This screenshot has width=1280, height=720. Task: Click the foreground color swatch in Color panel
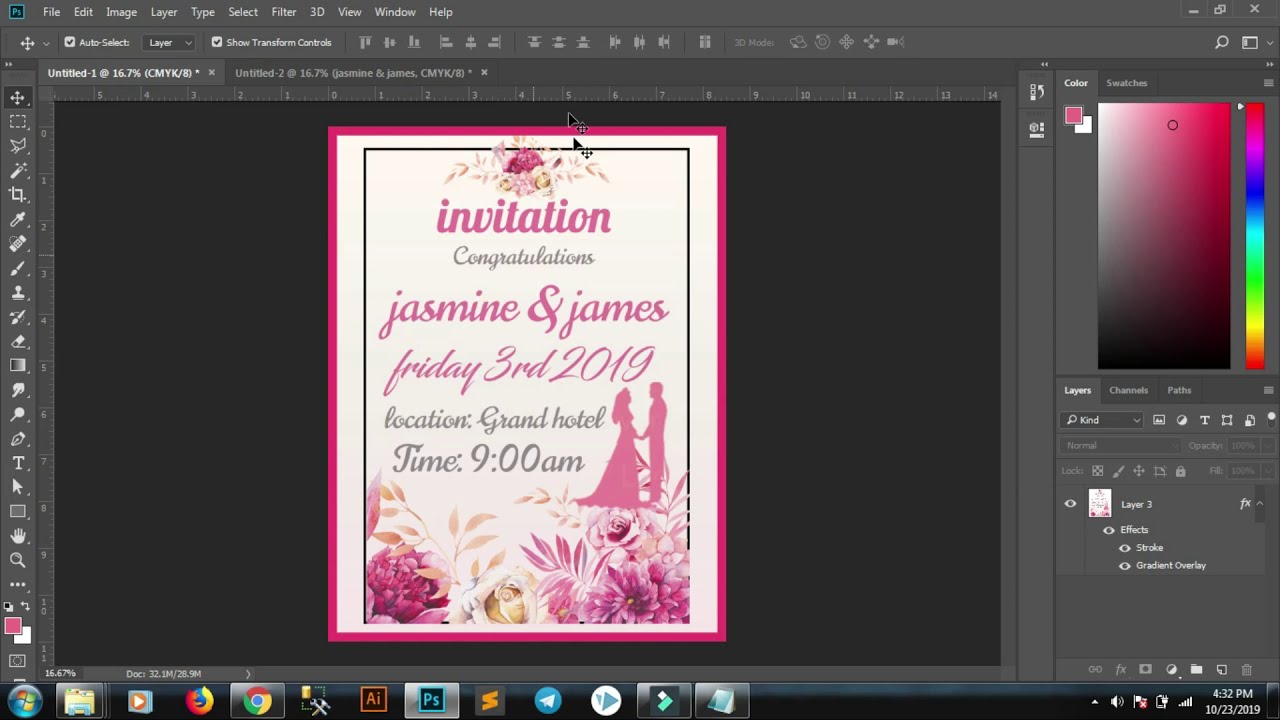pyautogui.click(x=1073, y=115)
